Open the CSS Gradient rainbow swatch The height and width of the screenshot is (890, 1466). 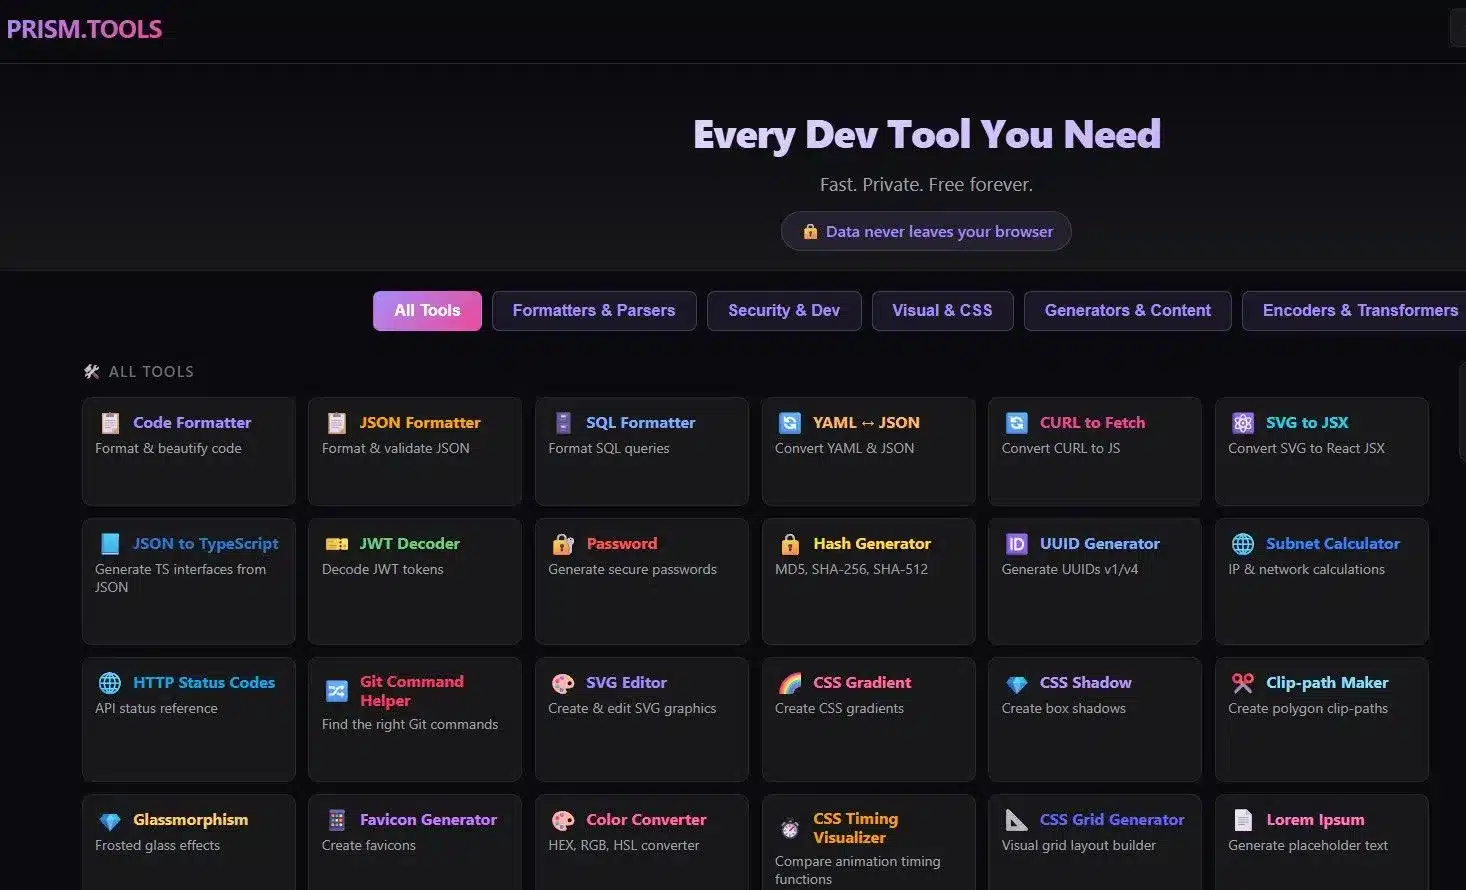[789, 681]
